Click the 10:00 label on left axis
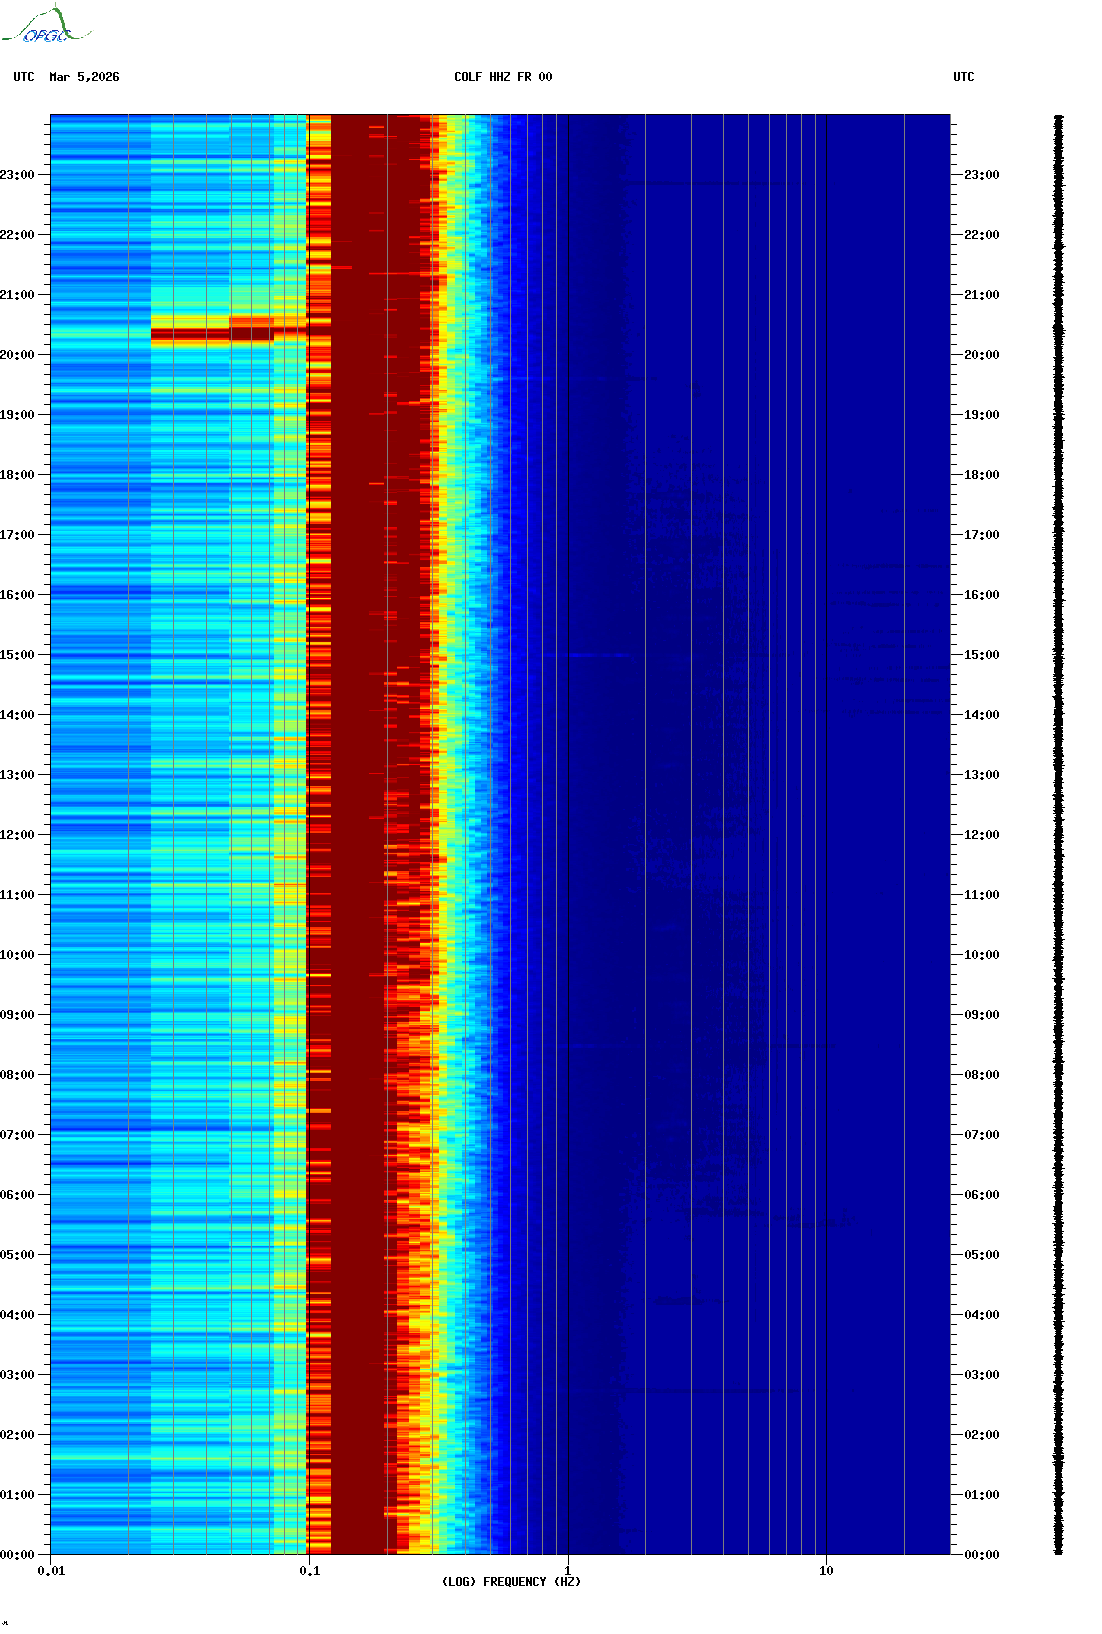Screen dimensions: 1102x1634 [x=17, y=955]
